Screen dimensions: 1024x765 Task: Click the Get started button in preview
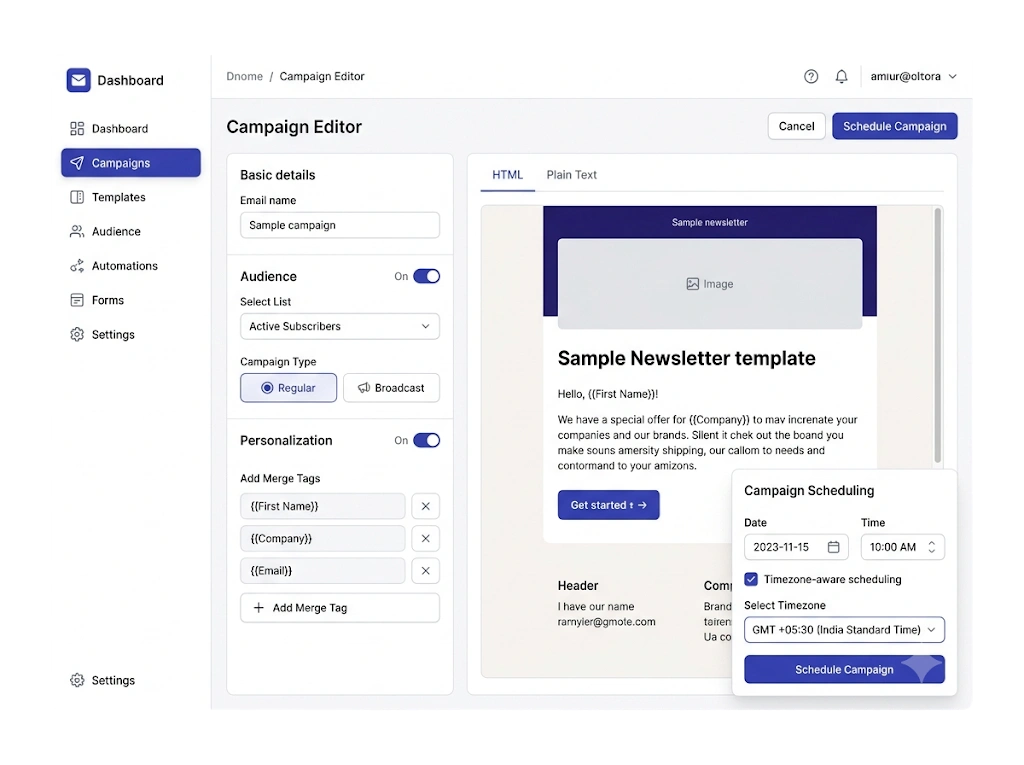pyautogui.click(x=608, y=505)
